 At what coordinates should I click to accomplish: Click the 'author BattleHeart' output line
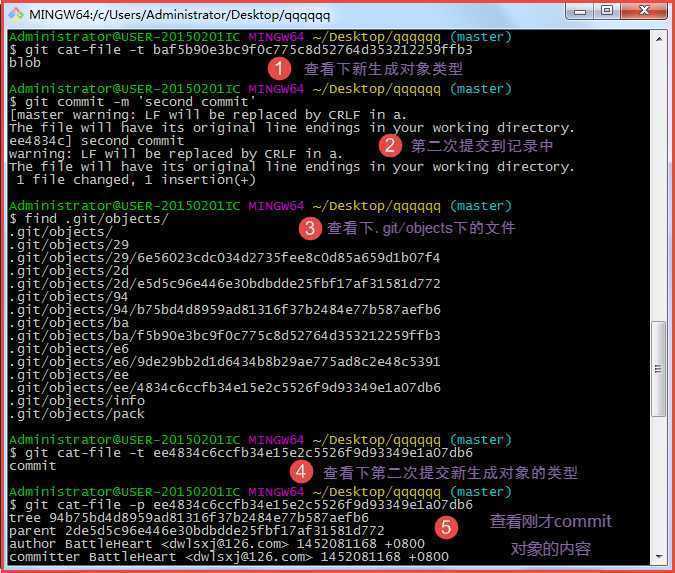click(217, 544)
